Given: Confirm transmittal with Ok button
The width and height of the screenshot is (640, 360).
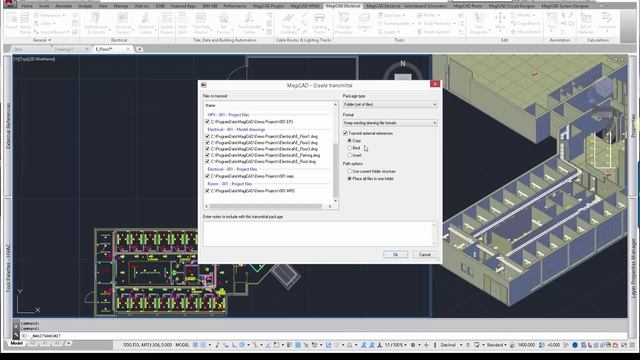Looking at the screenshot, I should tap(395, 254).
